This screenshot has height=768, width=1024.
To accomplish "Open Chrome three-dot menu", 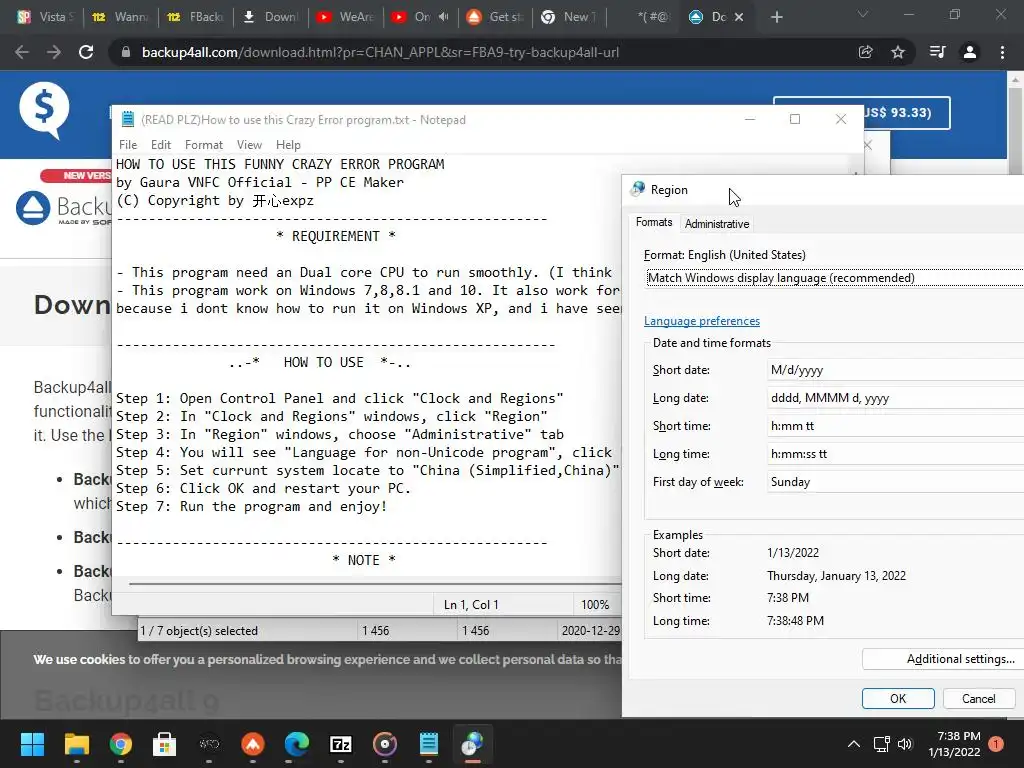I will (1002, 52).
